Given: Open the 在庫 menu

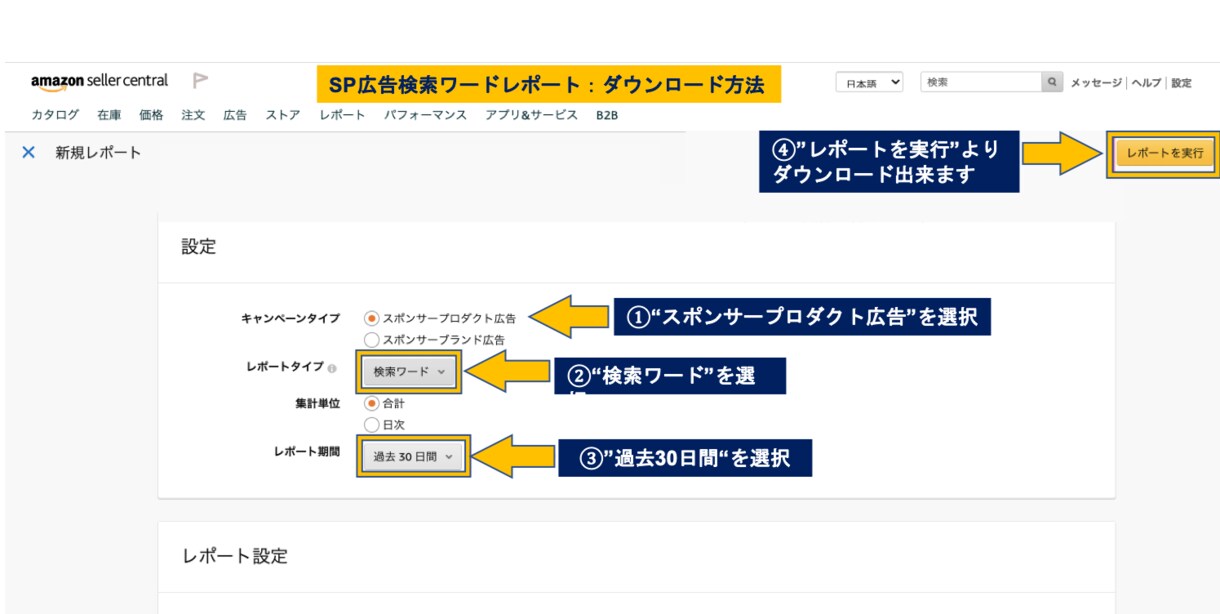Looking at the screenshot, I should [x=109, y=115].
